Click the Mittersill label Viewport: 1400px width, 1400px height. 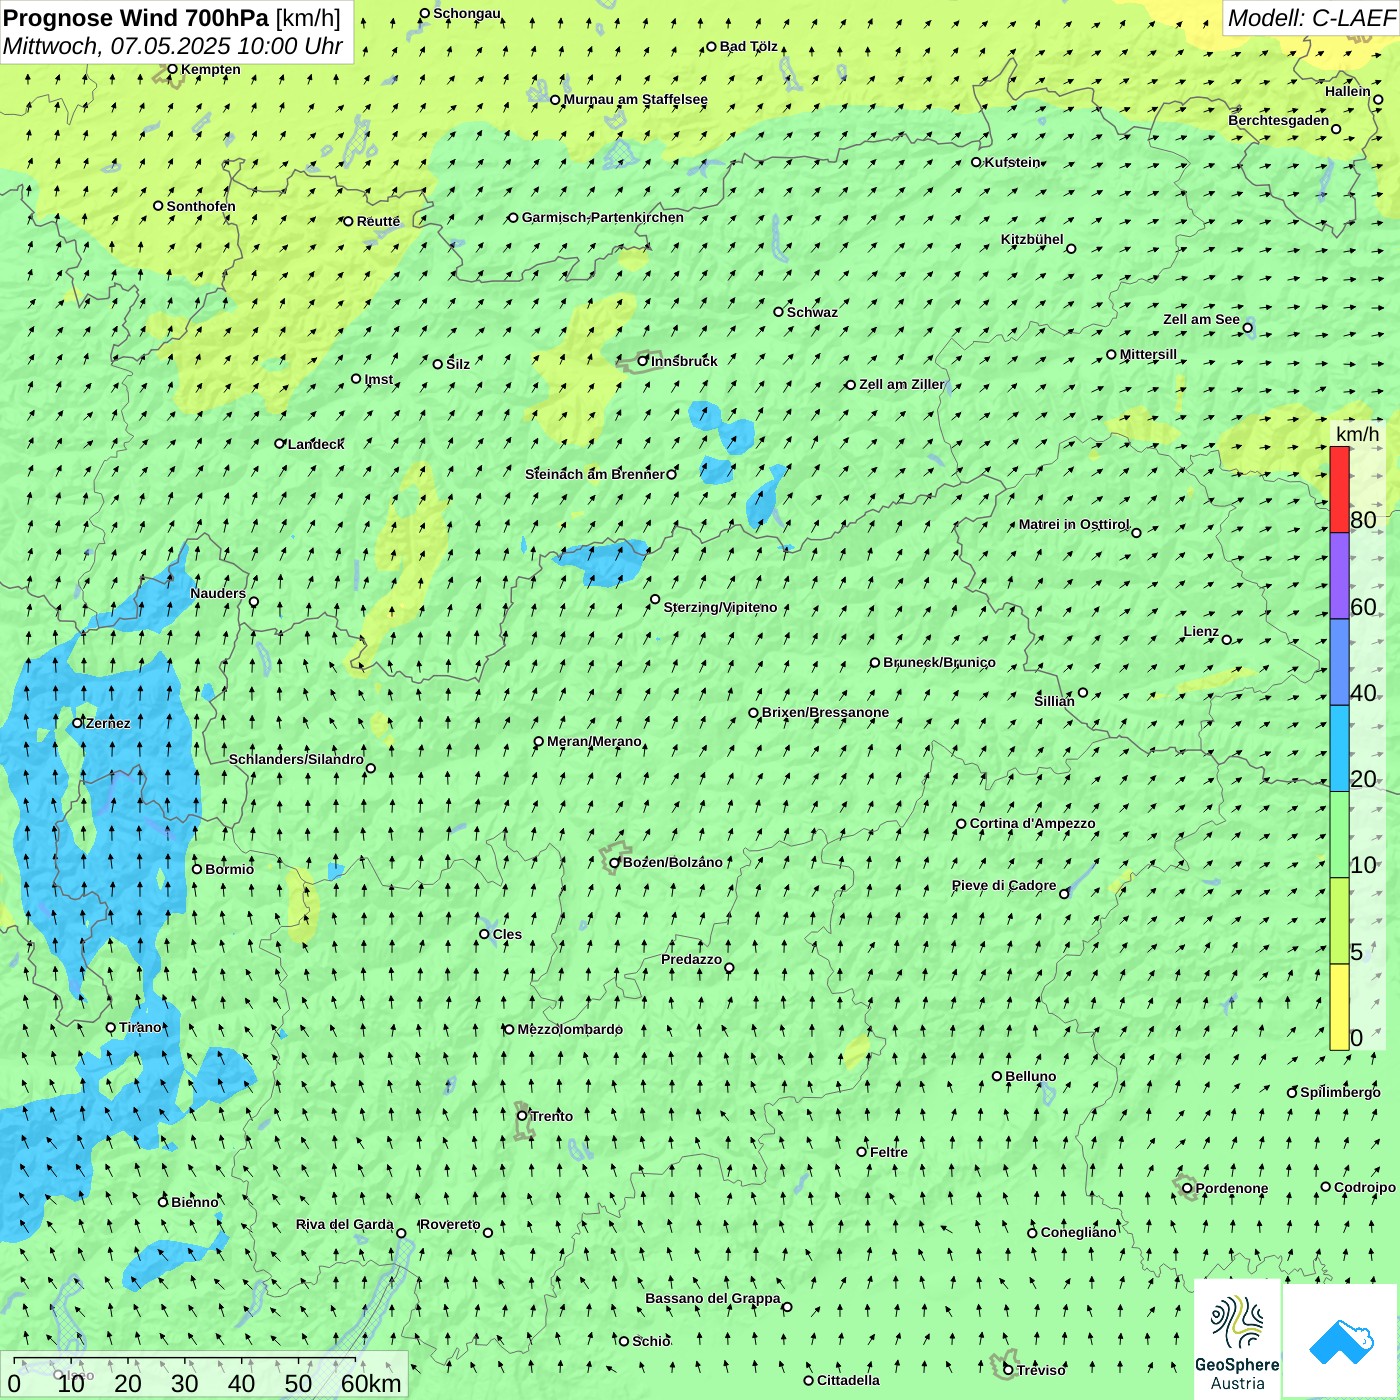[x=1148, y=354]
